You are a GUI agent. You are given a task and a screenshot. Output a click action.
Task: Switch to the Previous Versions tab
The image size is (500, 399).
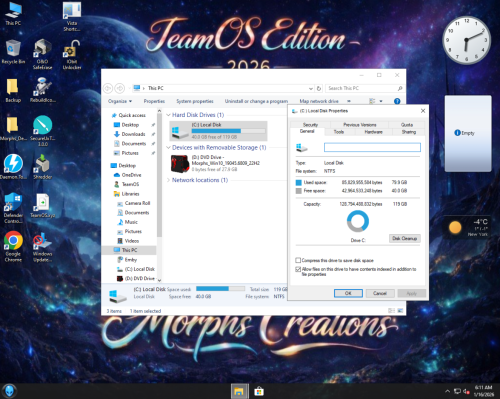(x=360, y=125)
